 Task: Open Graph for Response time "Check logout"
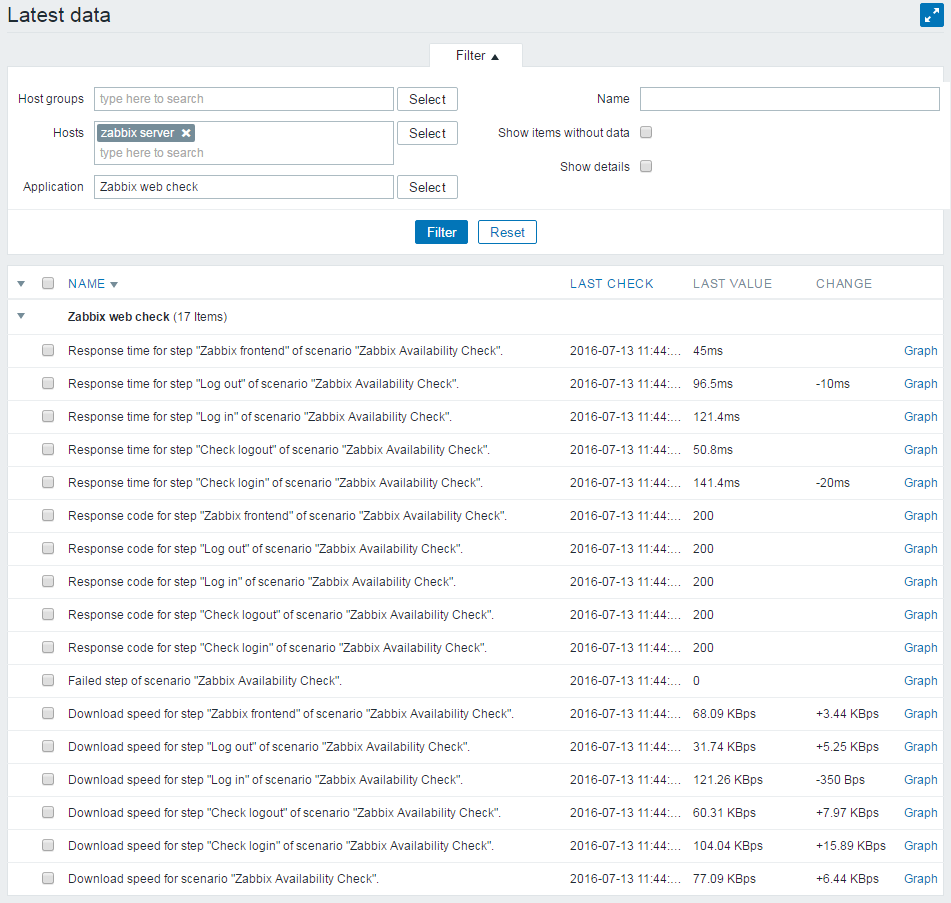920,450
